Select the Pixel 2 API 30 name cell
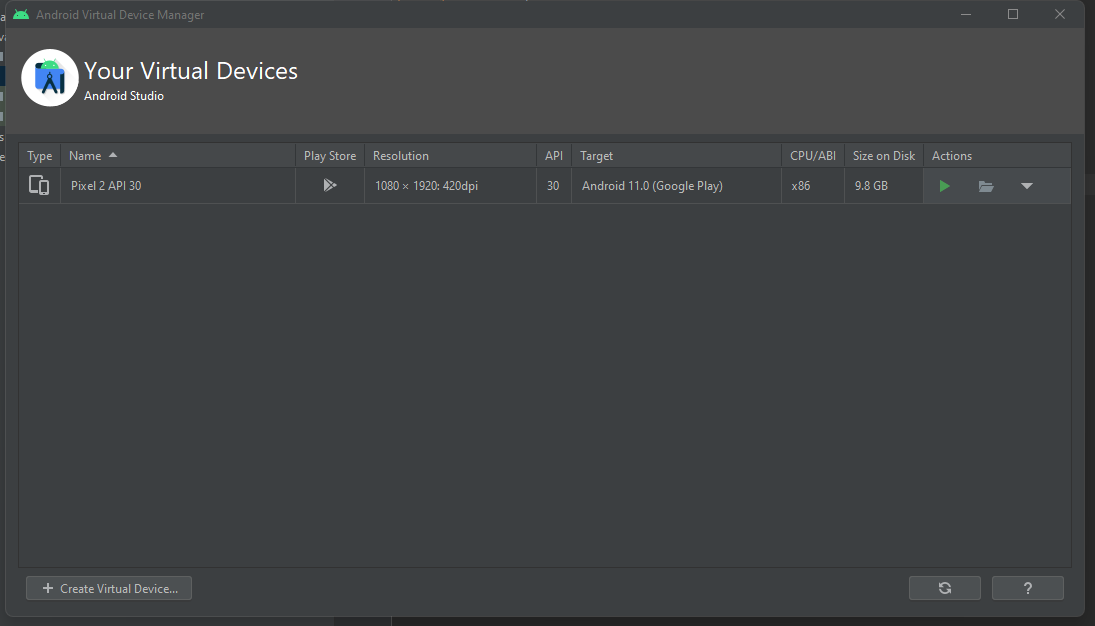This screenshot has height=626, width=1095. pyautogui.click(x=178, y=186)
